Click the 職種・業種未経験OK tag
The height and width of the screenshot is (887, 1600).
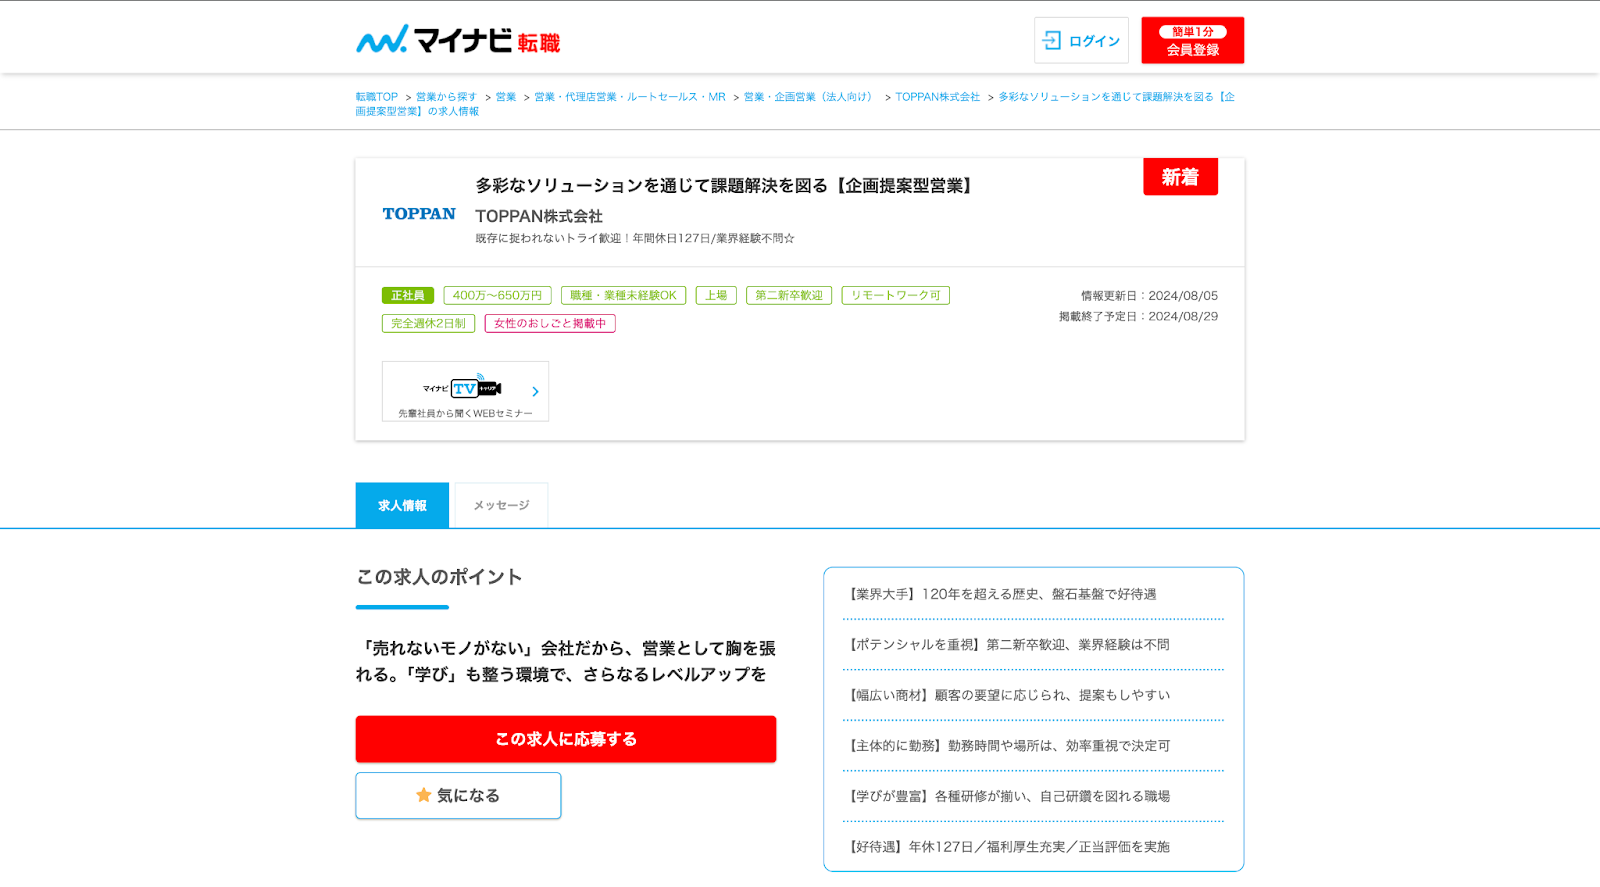point(623,296)
